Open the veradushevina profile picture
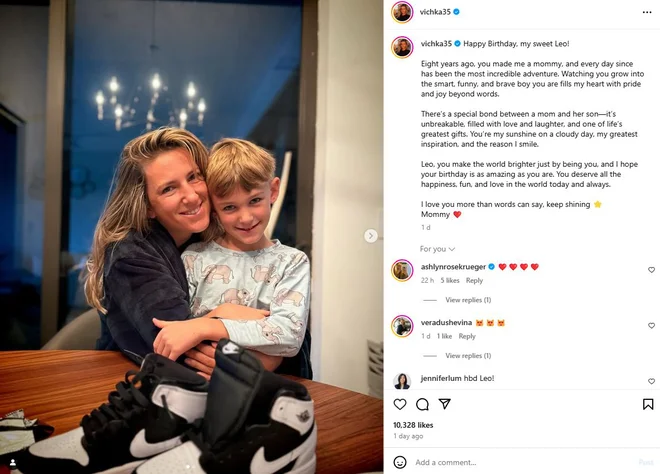Viewport: 660px width, 474px height. click(x=402, y=326)
